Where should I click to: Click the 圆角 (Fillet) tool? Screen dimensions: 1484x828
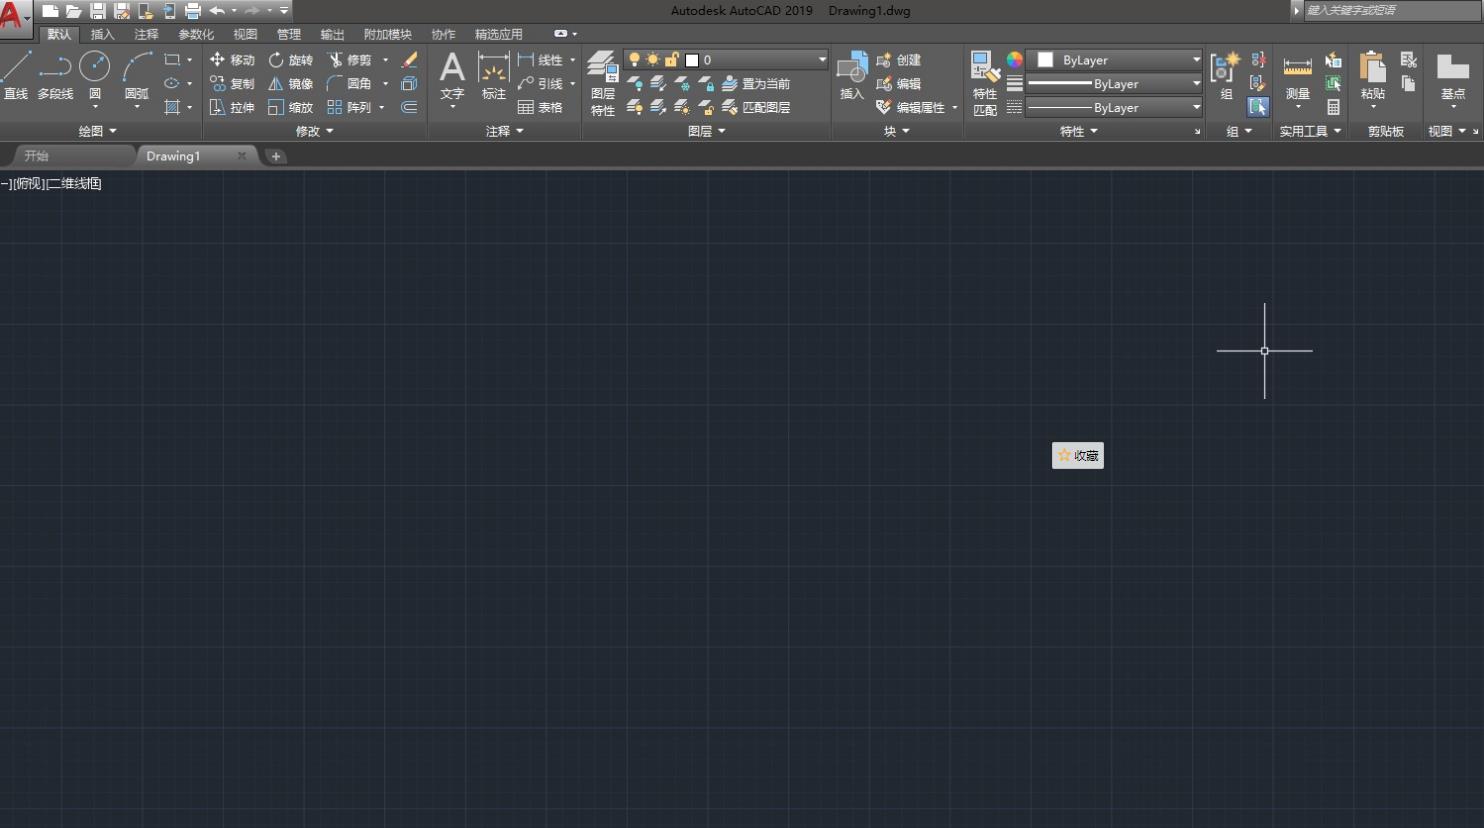click(350, 84)
